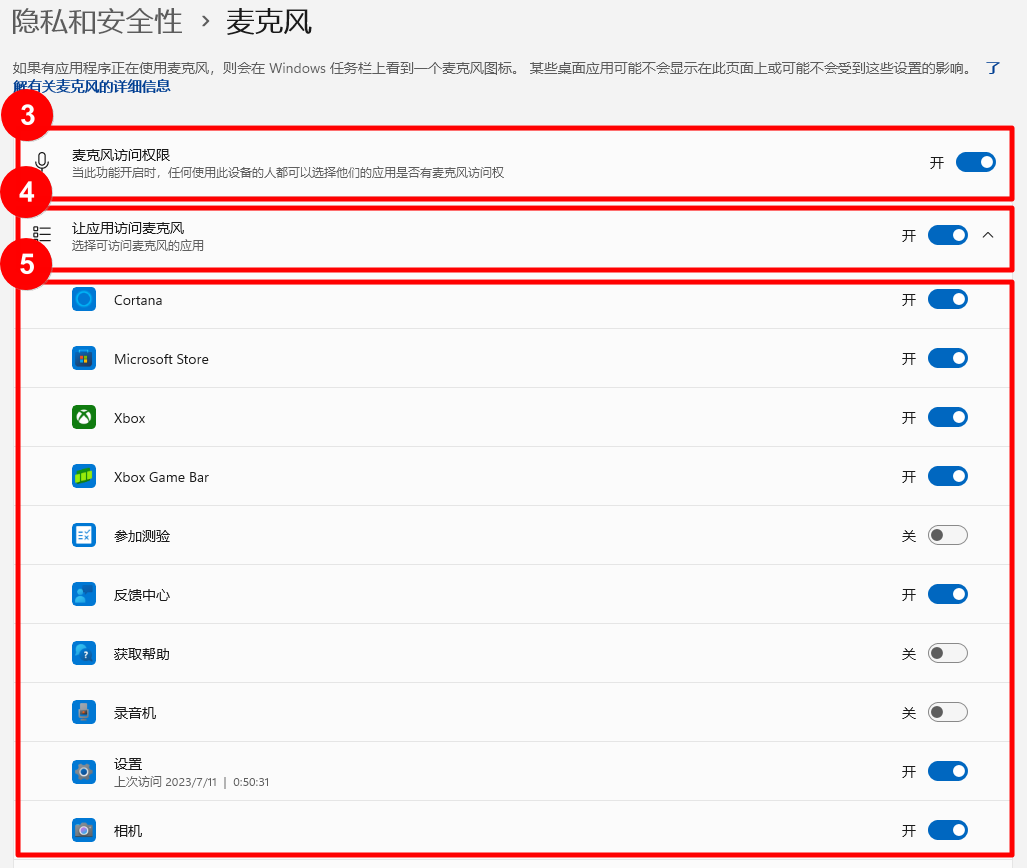Viewport: 1027px width, 868px height.
Task: Click the 获取帮助 app icon
Action: 84,653
